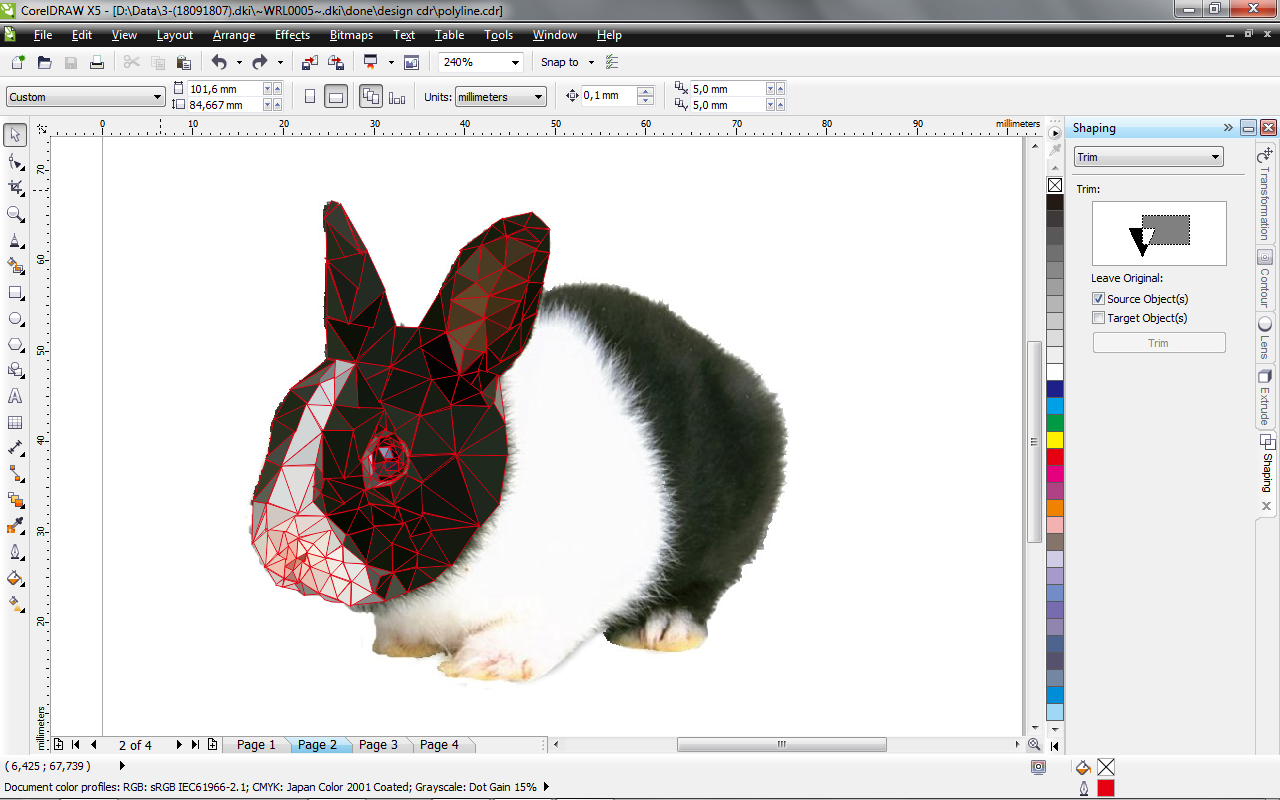The height and width of the screenshot is (800, 1280).
Task: Toggle landscape page orientation
Action: 335,95
